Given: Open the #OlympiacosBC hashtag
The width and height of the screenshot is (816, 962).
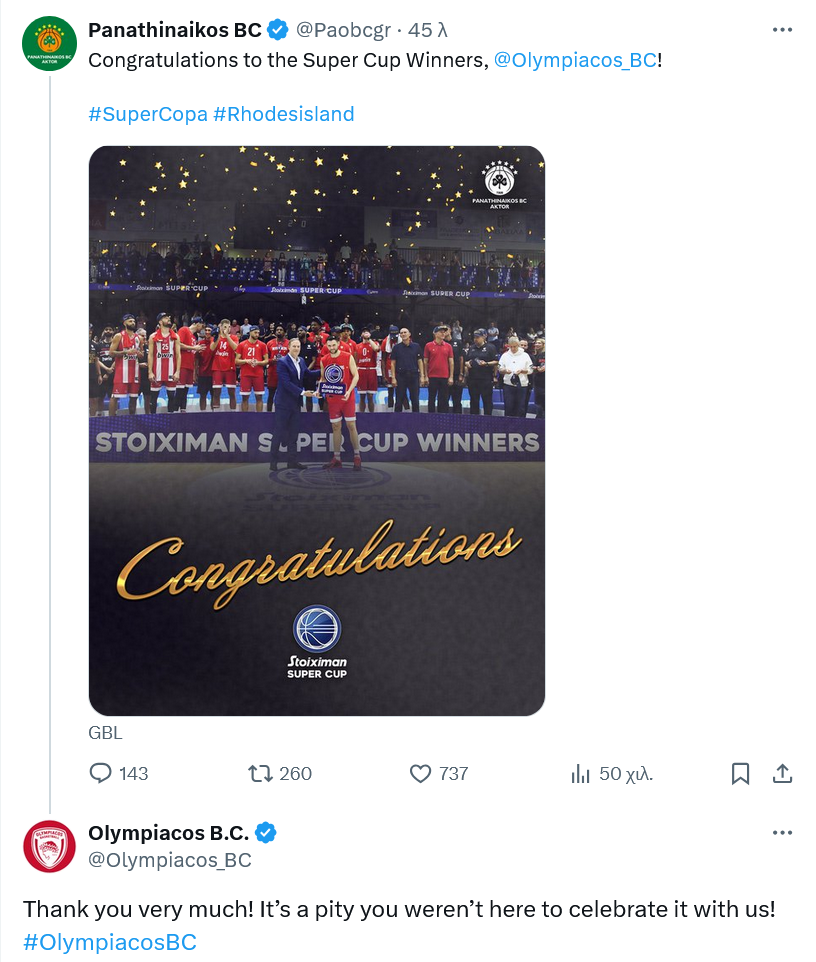Looking at the screenshot, I should (x=110, y=942).
